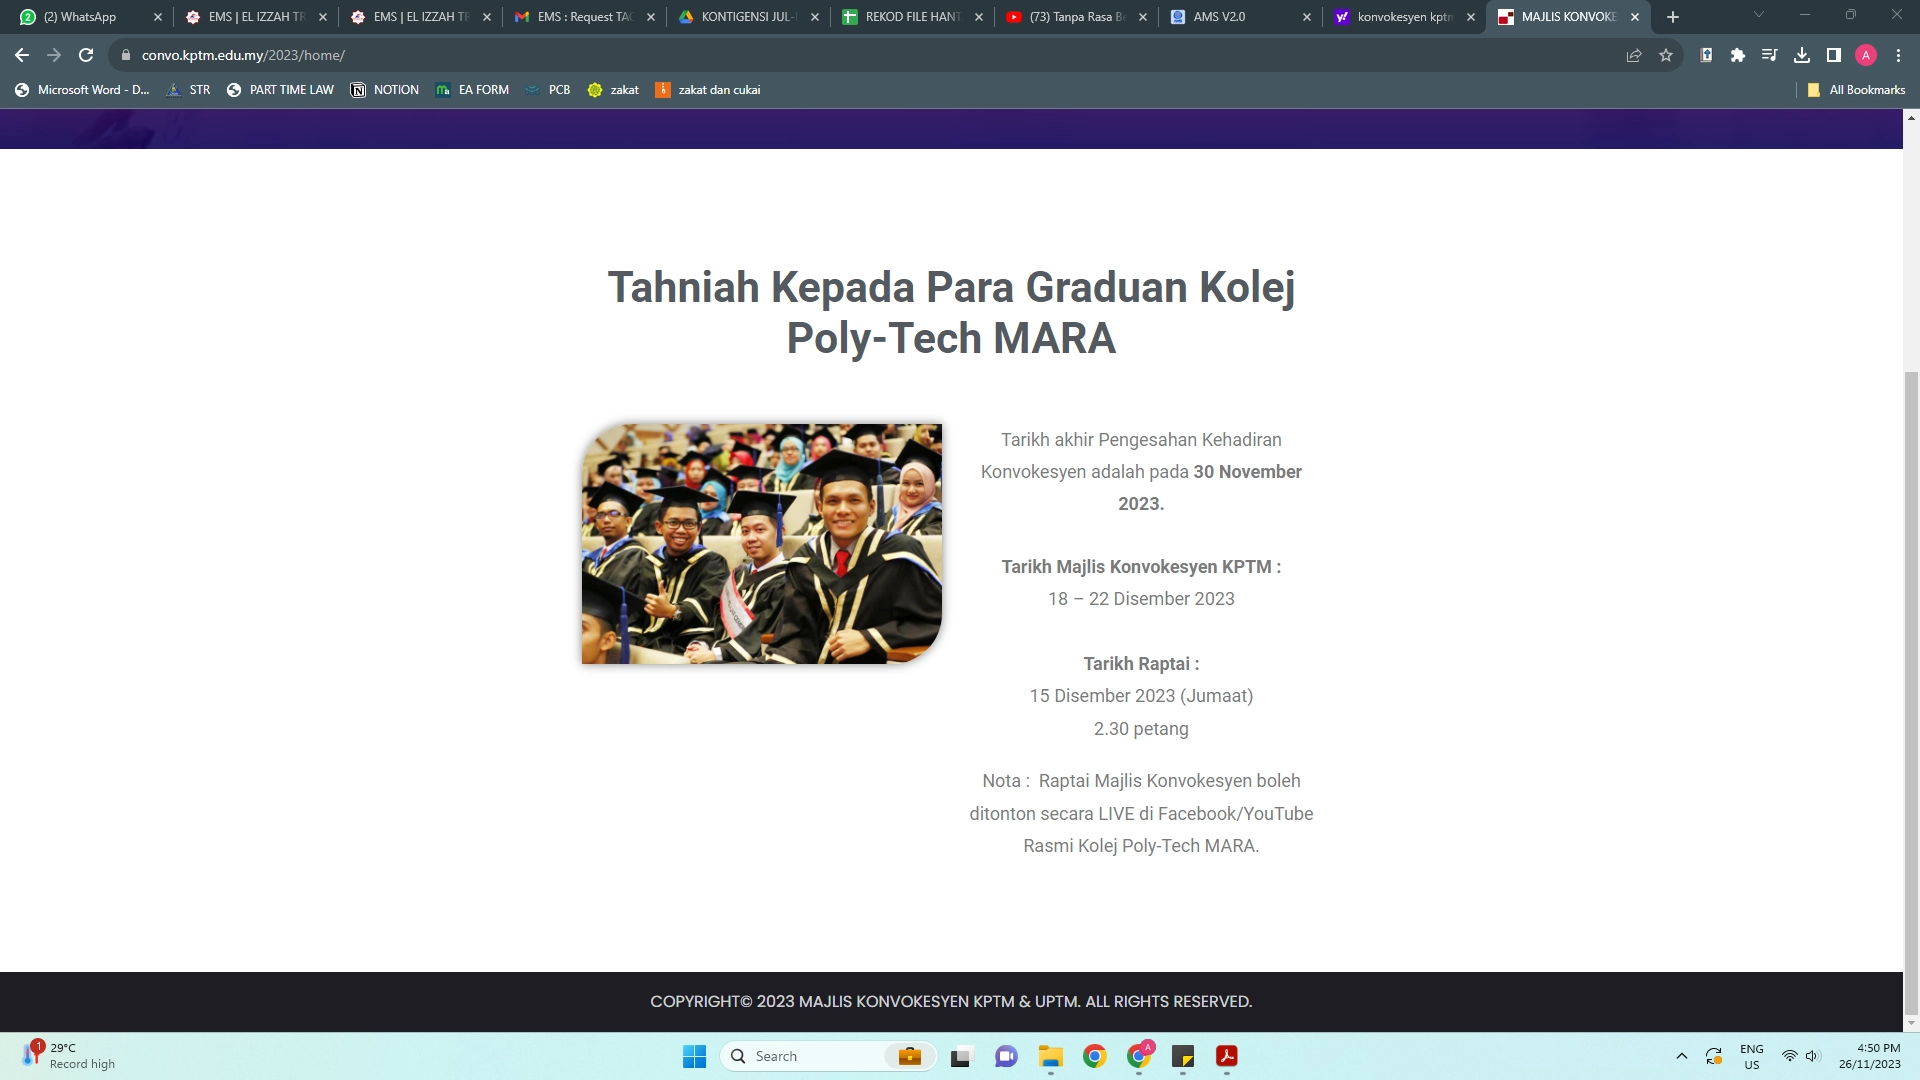Image resolution: width=1920 pixels, height=1080 pixels.
Task: Open the zakat bookmark
Action: (613, 90)
